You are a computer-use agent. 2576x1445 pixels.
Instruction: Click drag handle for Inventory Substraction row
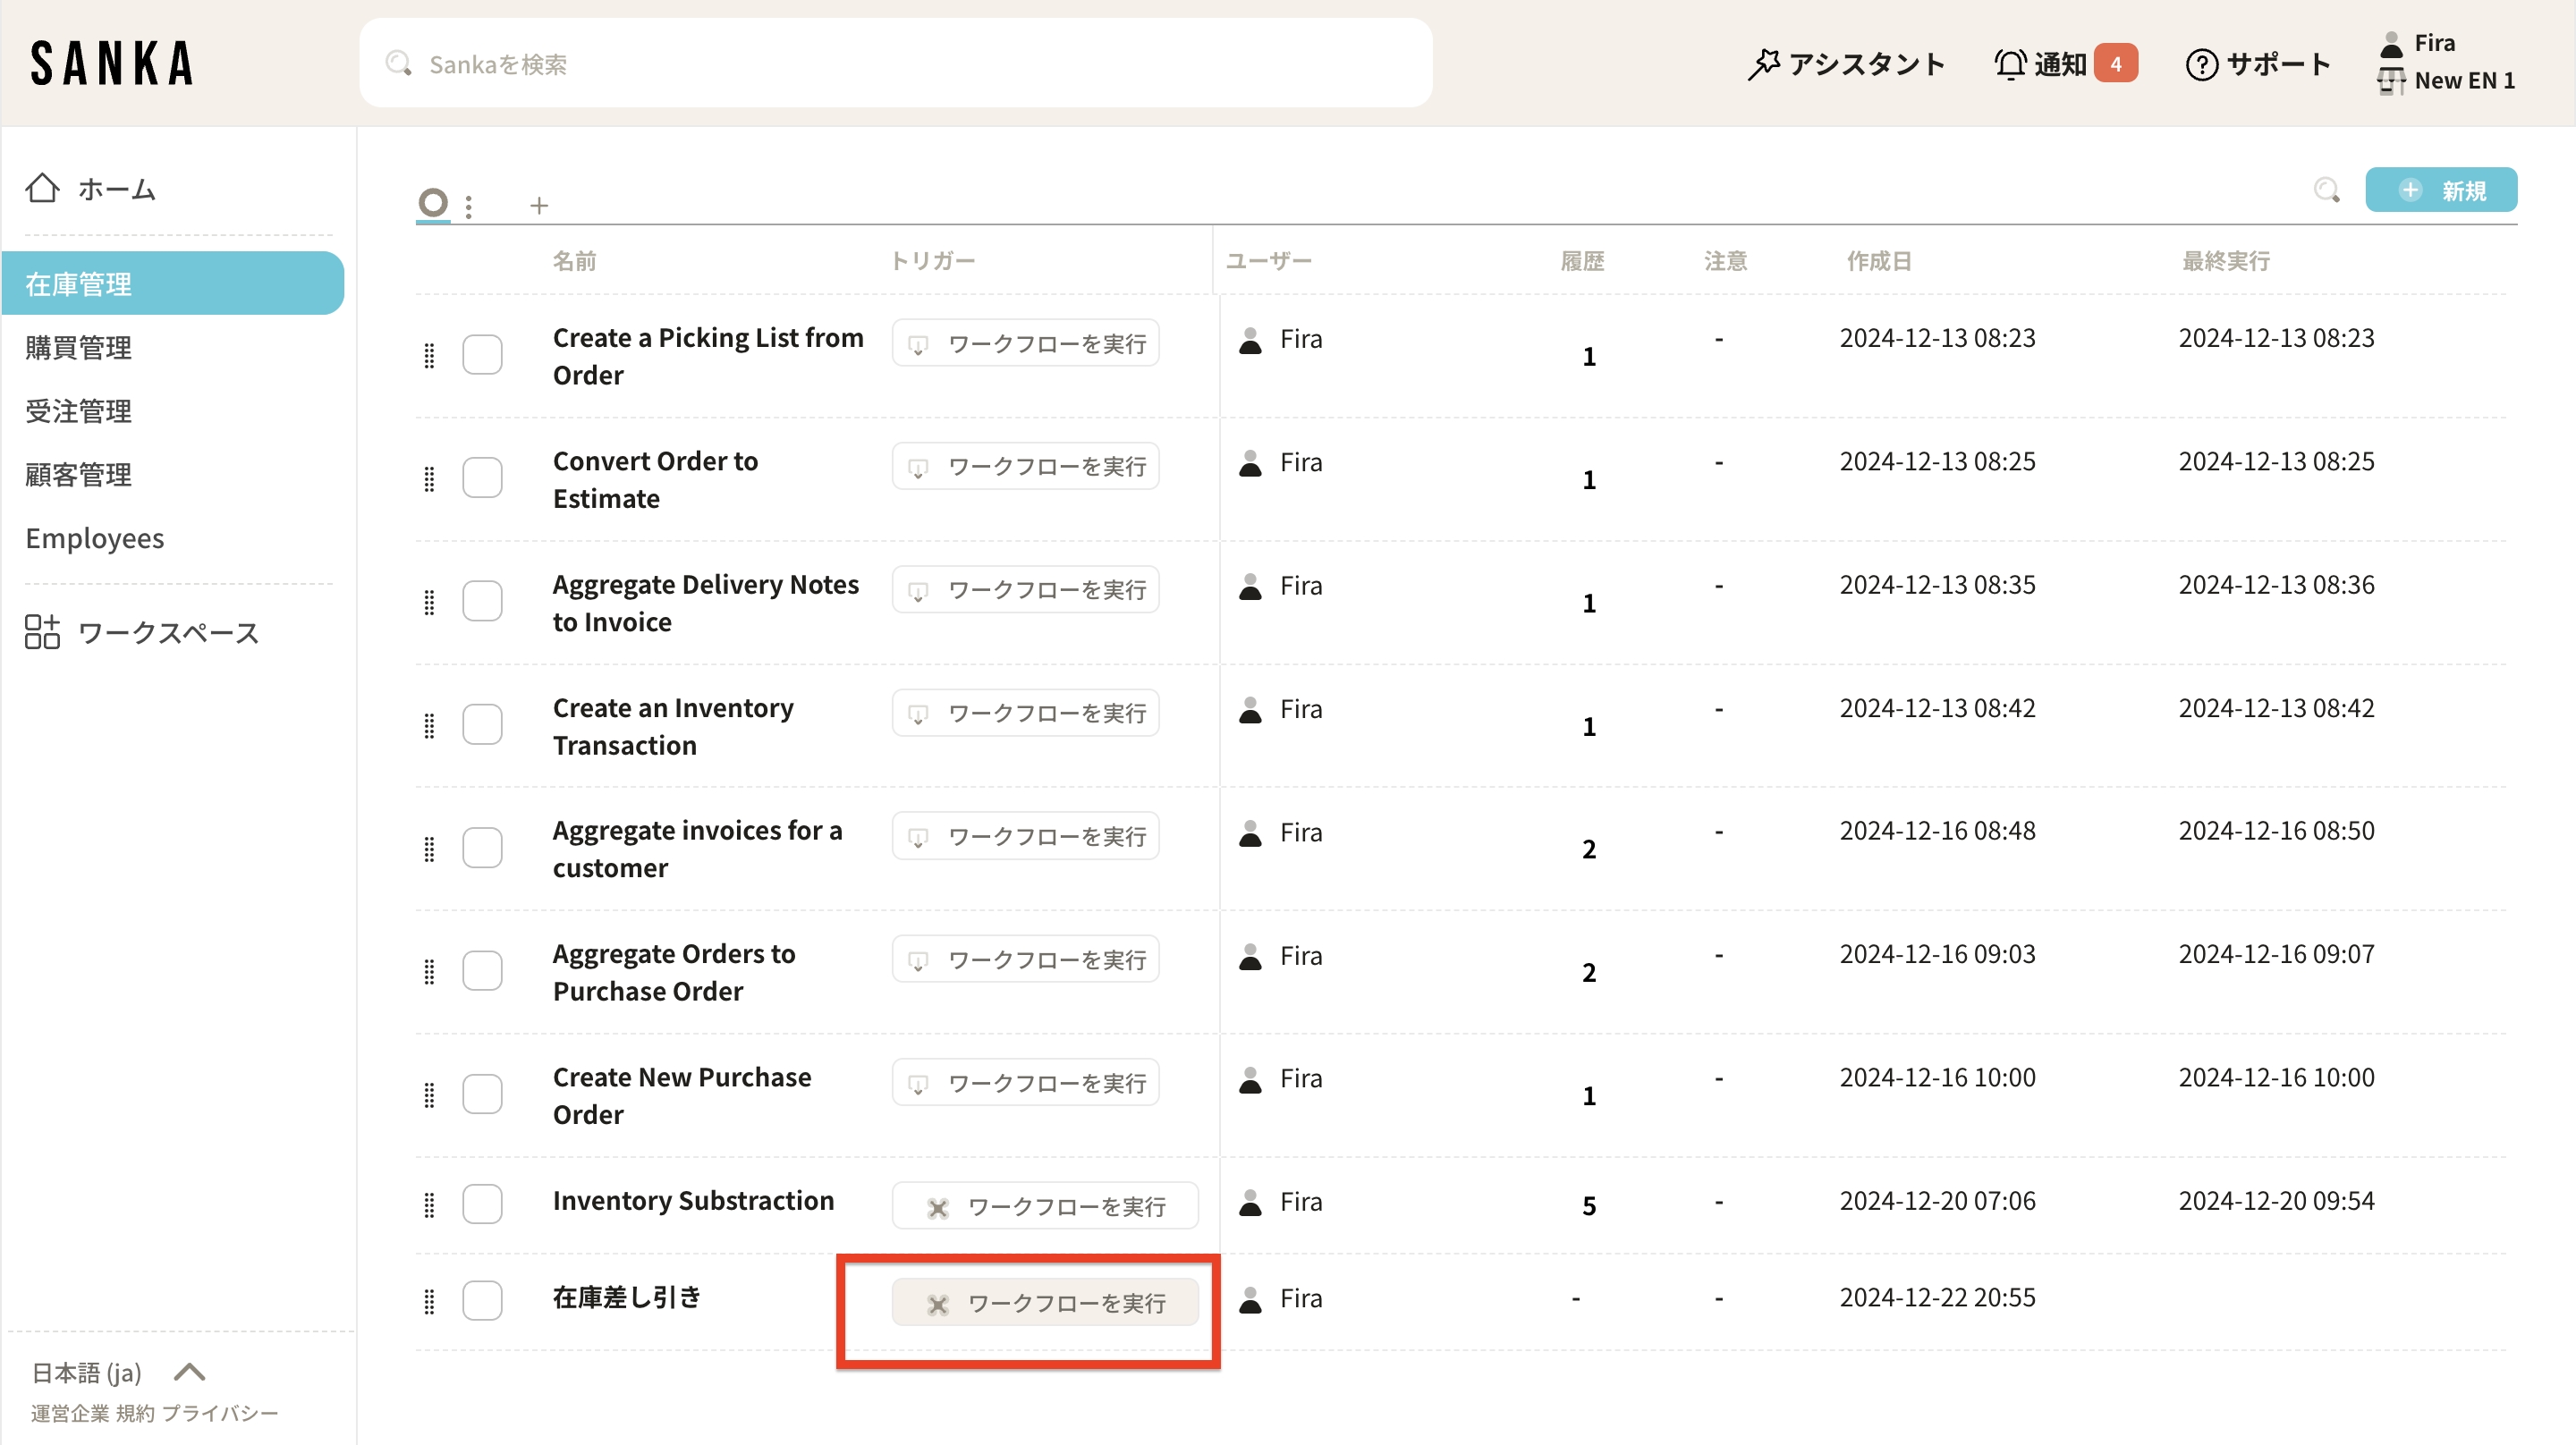tap(430, 1205)
